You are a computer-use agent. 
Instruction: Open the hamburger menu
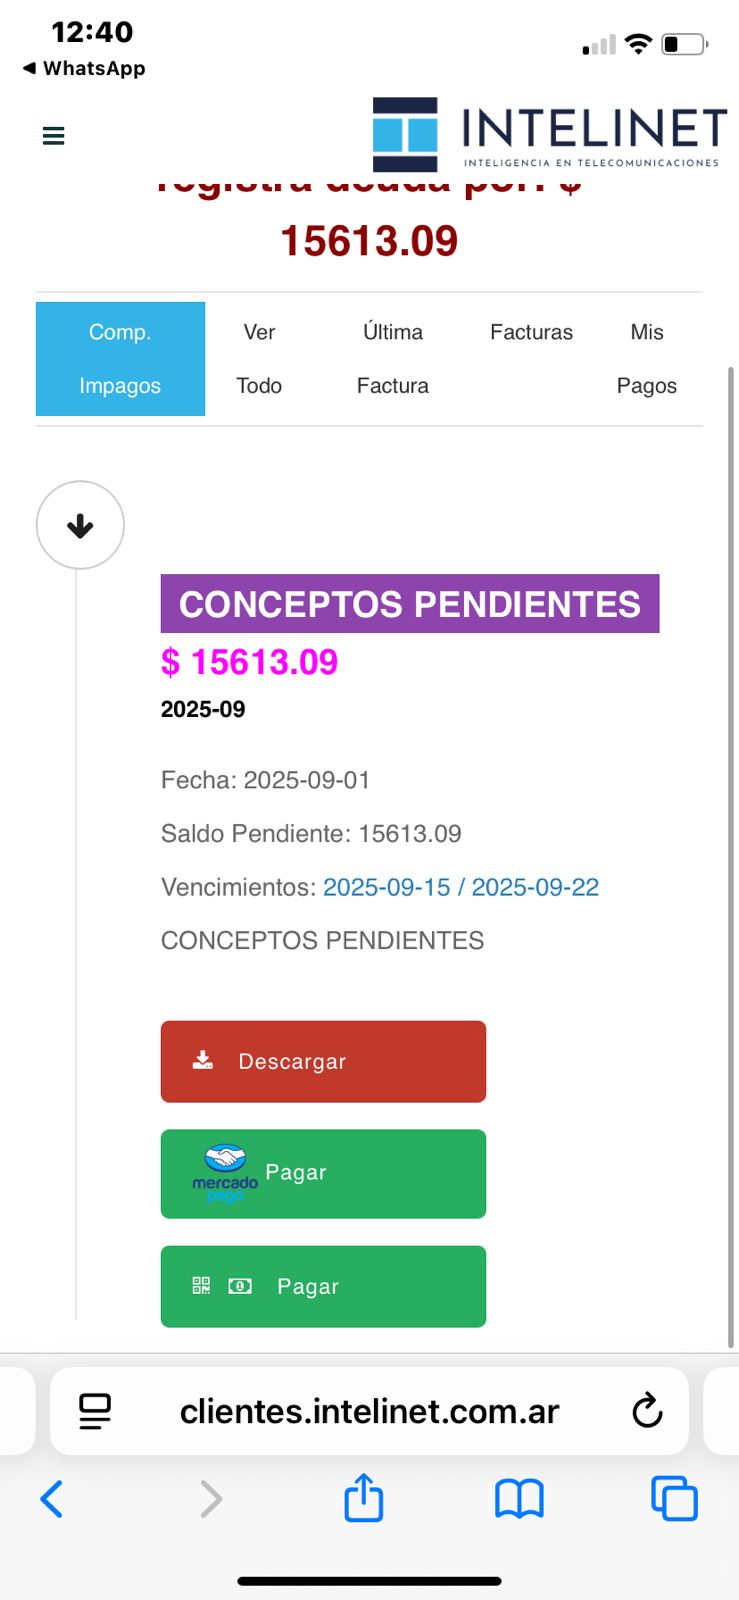pyautogui.click(x=54, y=136)
